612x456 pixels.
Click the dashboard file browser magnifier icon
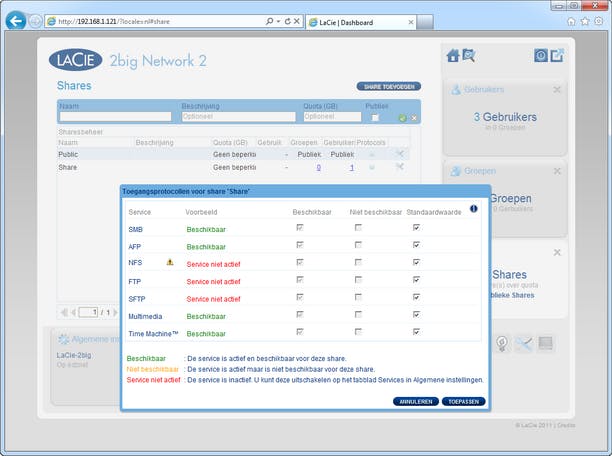tap(469, 56)
